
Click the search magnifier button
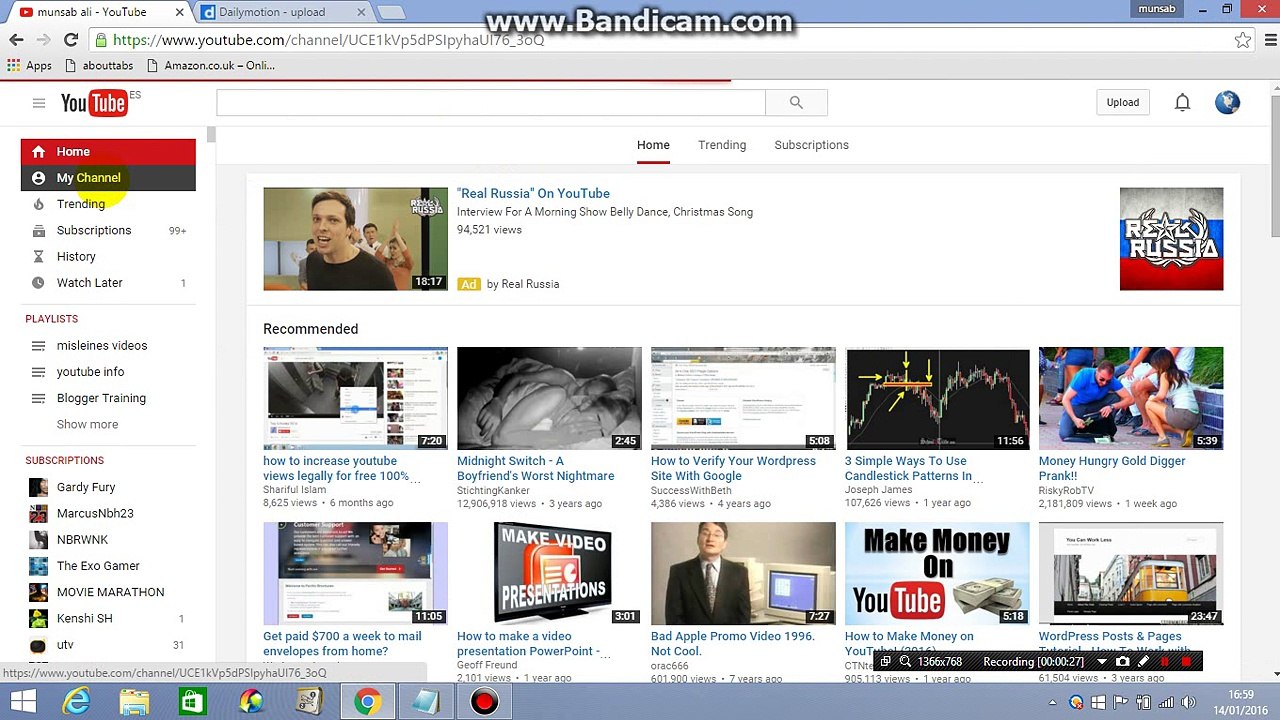tap(796, 102)
